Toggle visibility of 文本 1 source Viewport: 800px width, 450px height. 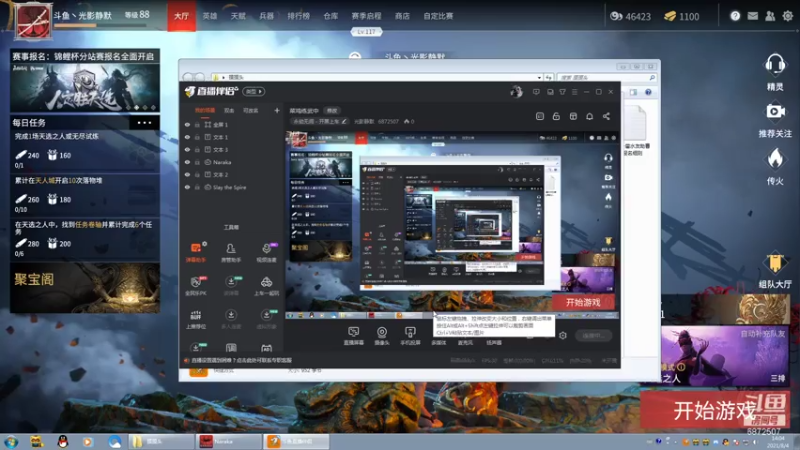tap(187, 137)
